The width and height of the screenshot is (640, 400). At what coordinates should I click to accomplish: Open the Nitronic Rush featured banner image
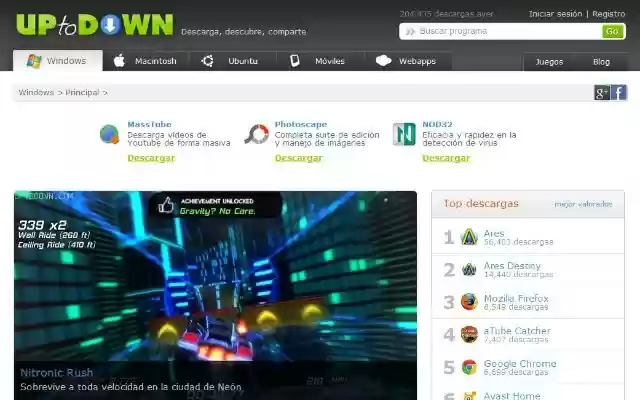point(216,276)
